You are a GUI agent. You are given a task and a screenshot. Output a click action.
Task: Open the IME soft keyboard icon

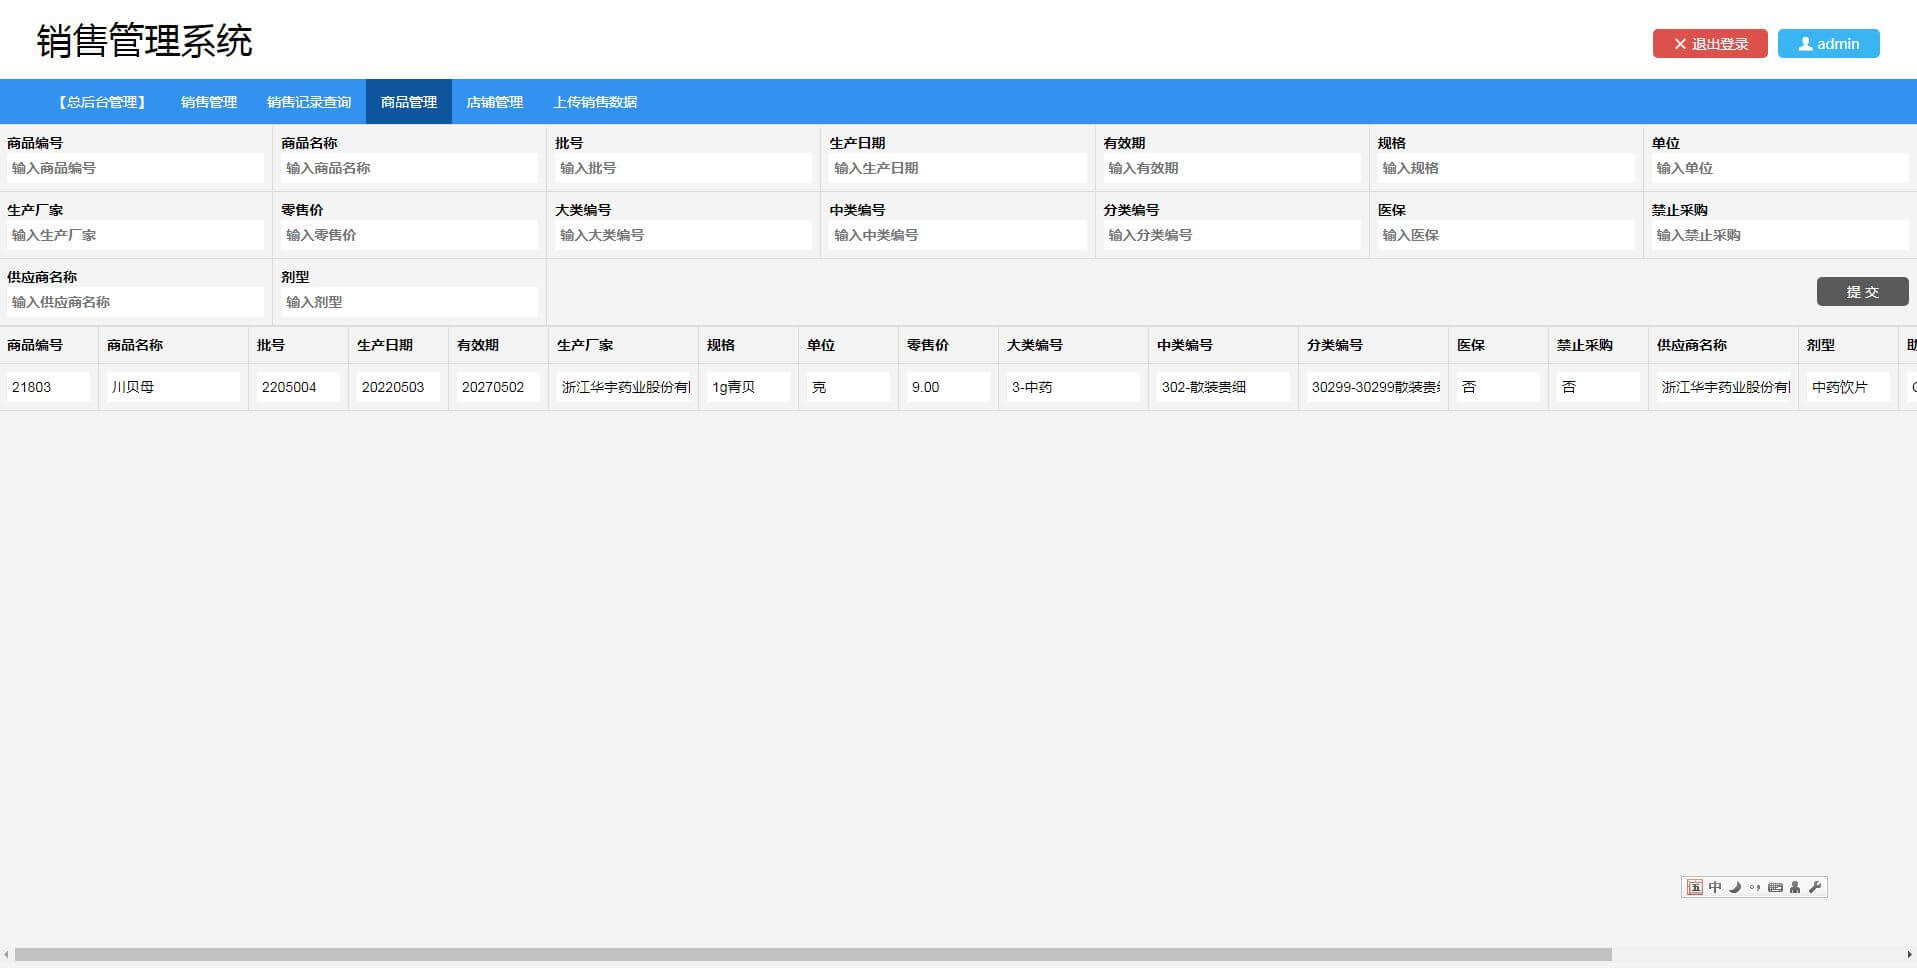[1775, 887]
